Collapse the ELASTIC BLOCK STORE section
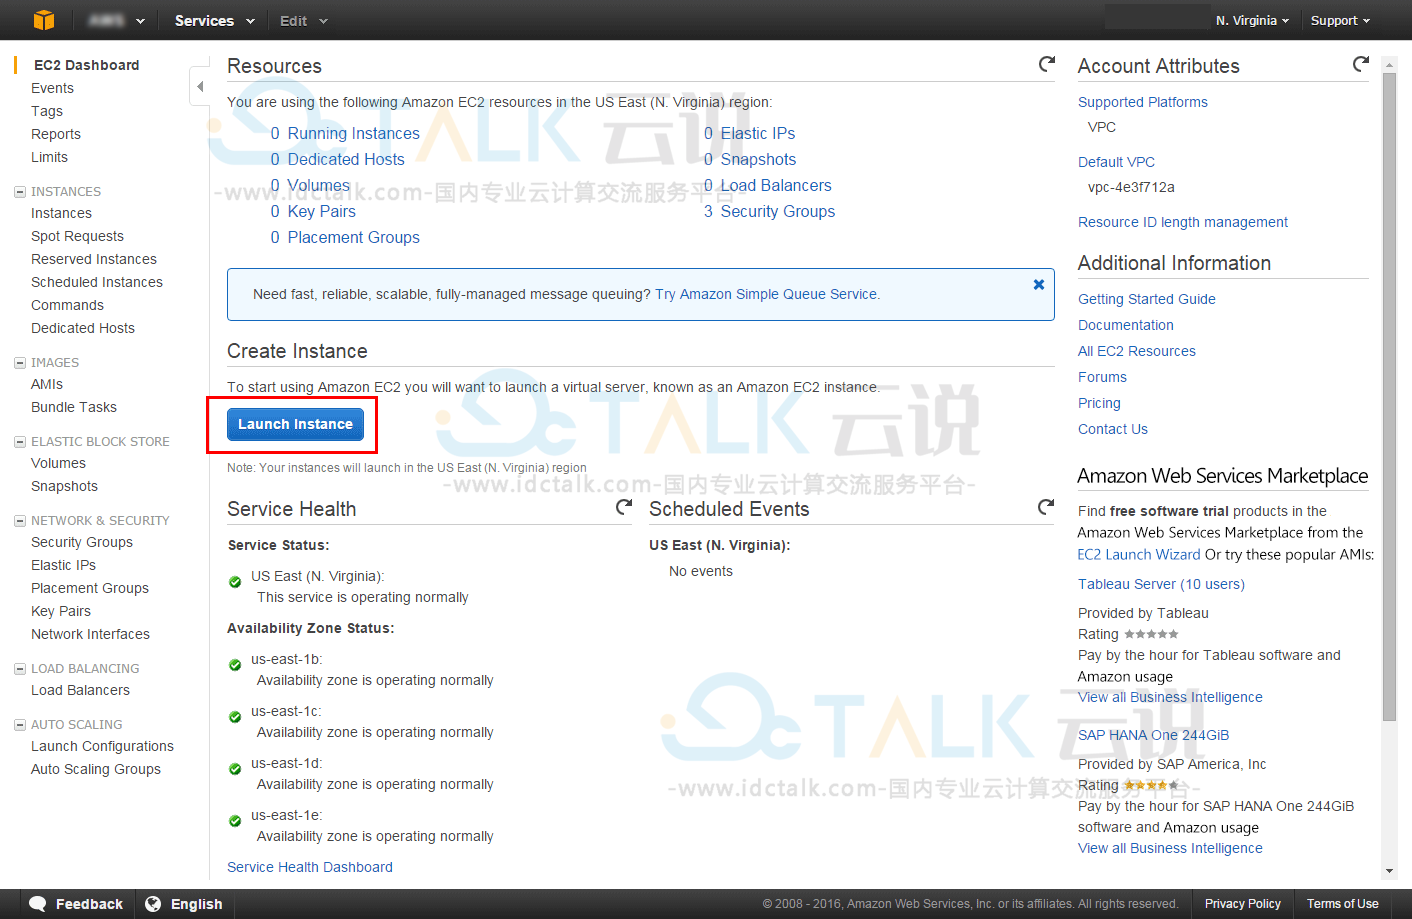1412x919 pixels. (20, 442)
